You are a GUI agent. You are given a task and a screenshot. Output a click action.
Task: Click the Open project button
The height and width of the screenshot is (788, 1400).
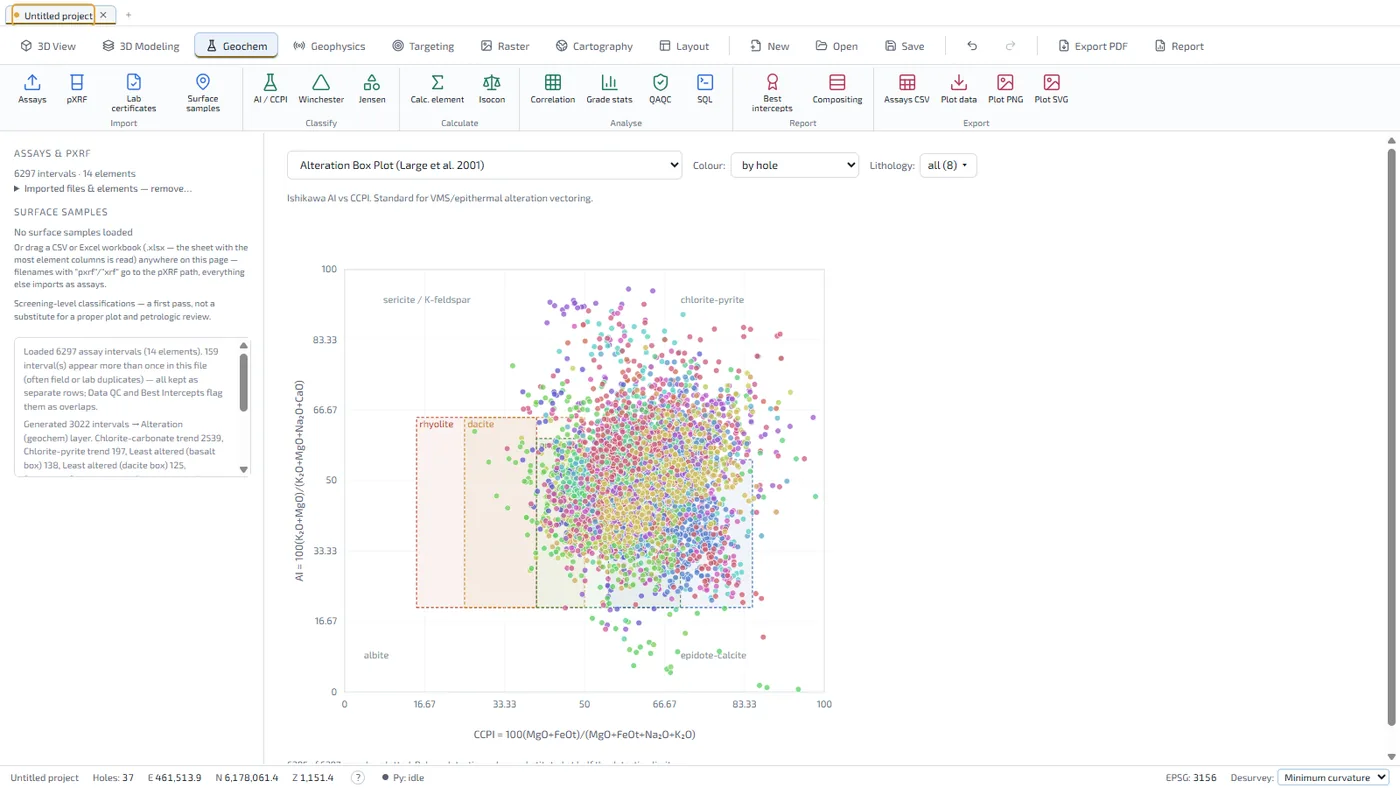coord(837,46)
